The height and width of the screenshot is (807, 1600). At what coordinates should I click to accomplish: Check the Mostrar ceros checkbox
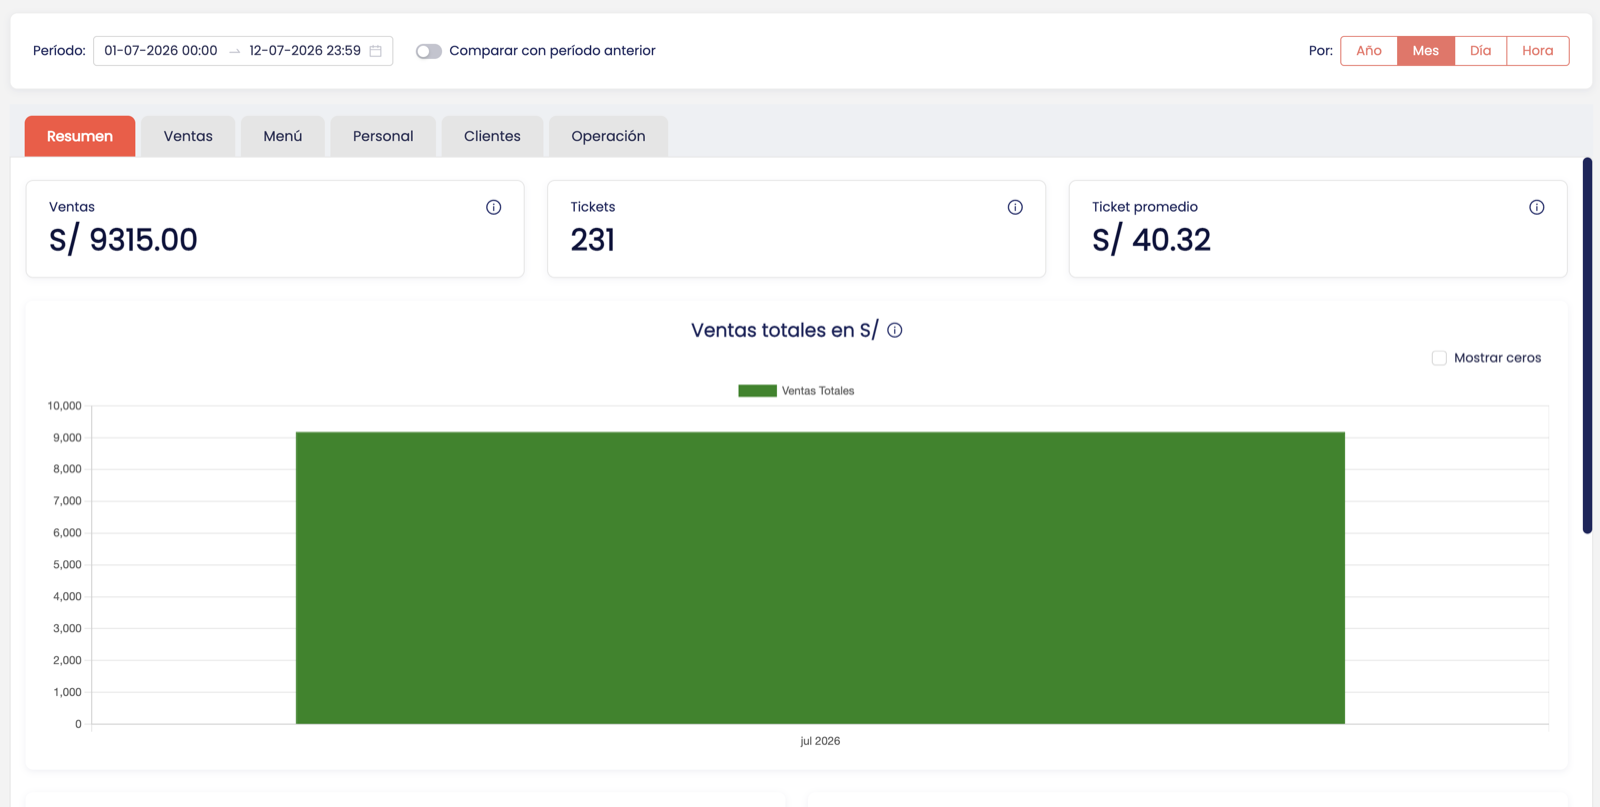(1439, 358)
